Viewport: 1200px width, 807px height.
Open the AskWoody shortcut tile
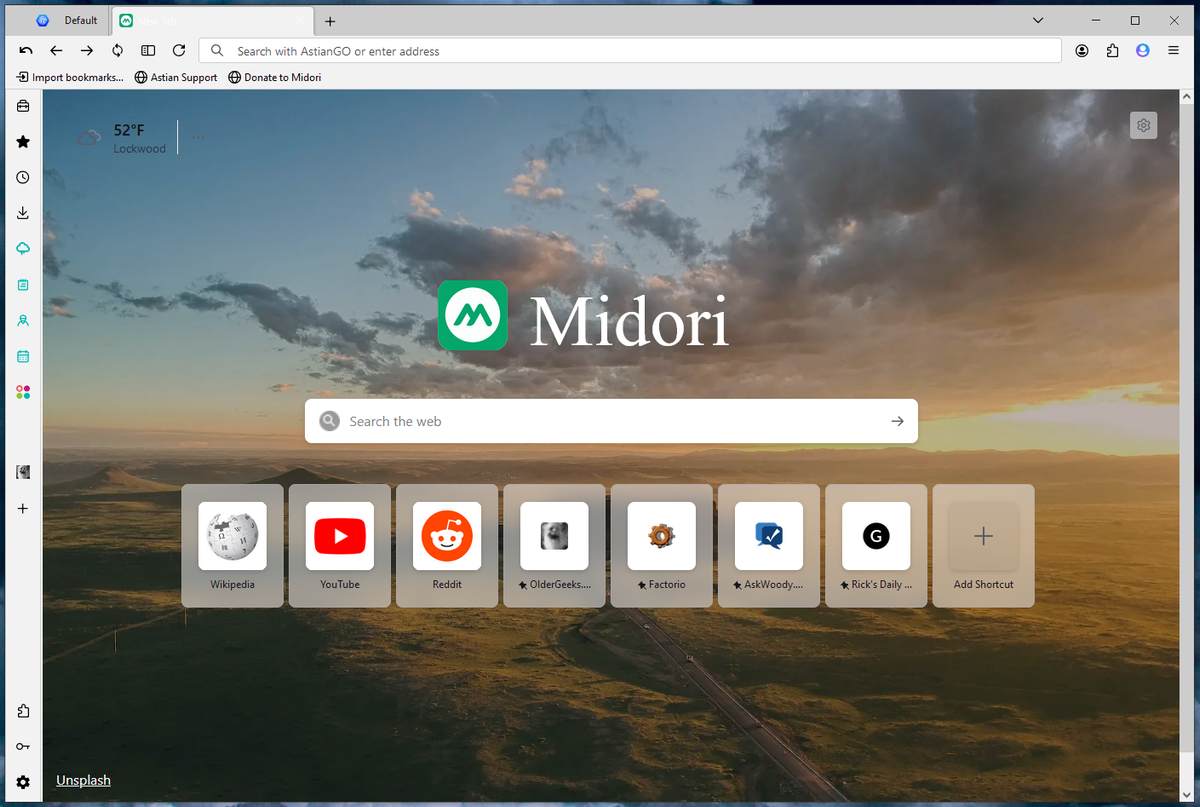click(769, 546)
